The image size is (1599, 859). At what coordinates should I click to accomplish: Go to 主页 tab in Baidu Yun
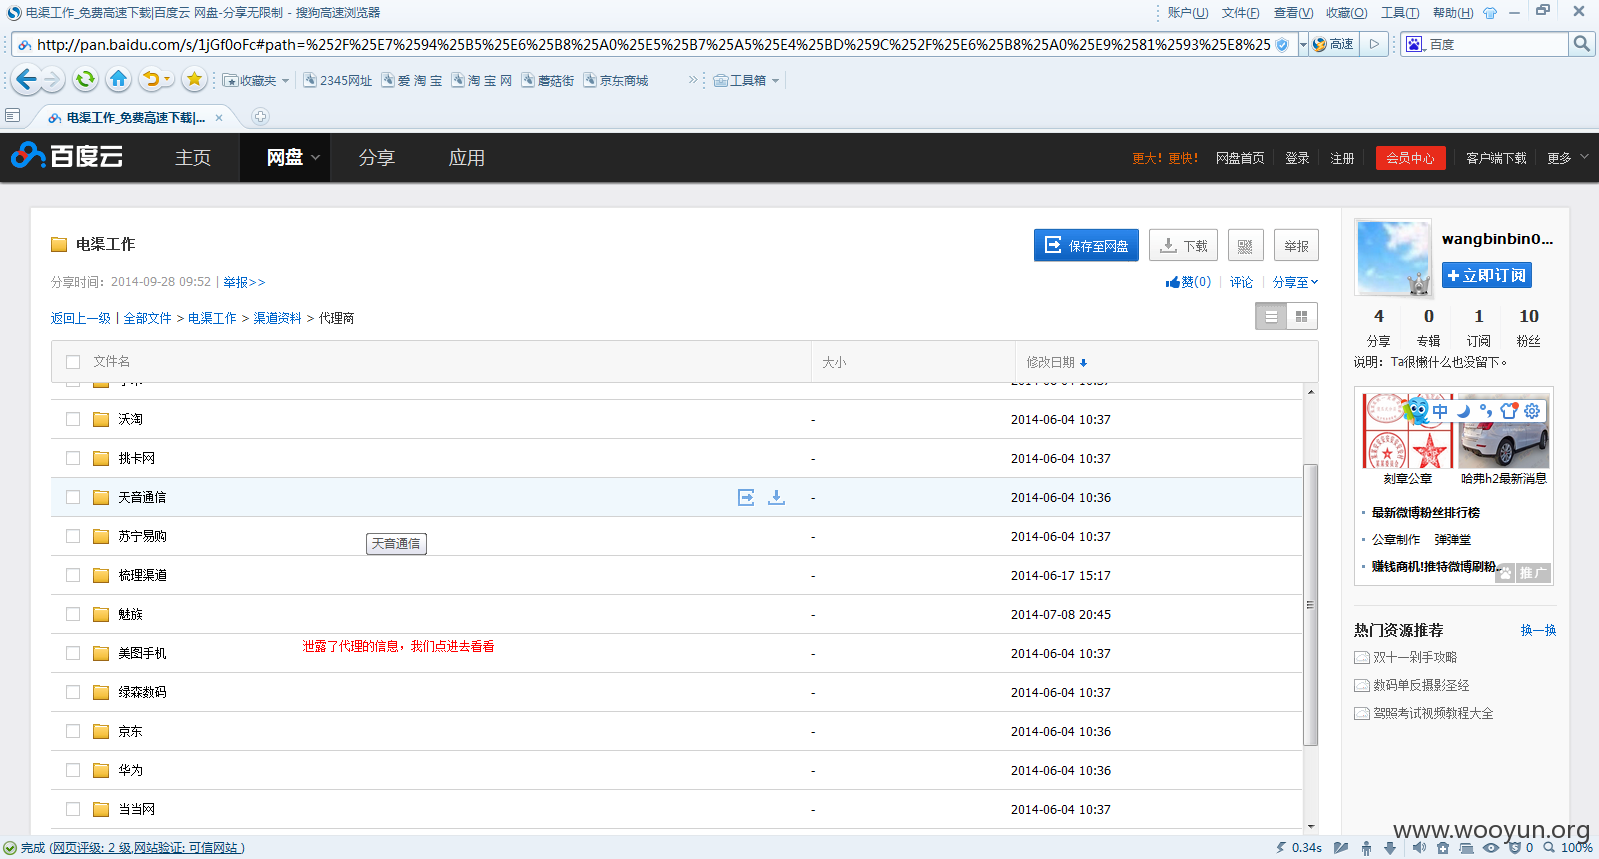193,158
